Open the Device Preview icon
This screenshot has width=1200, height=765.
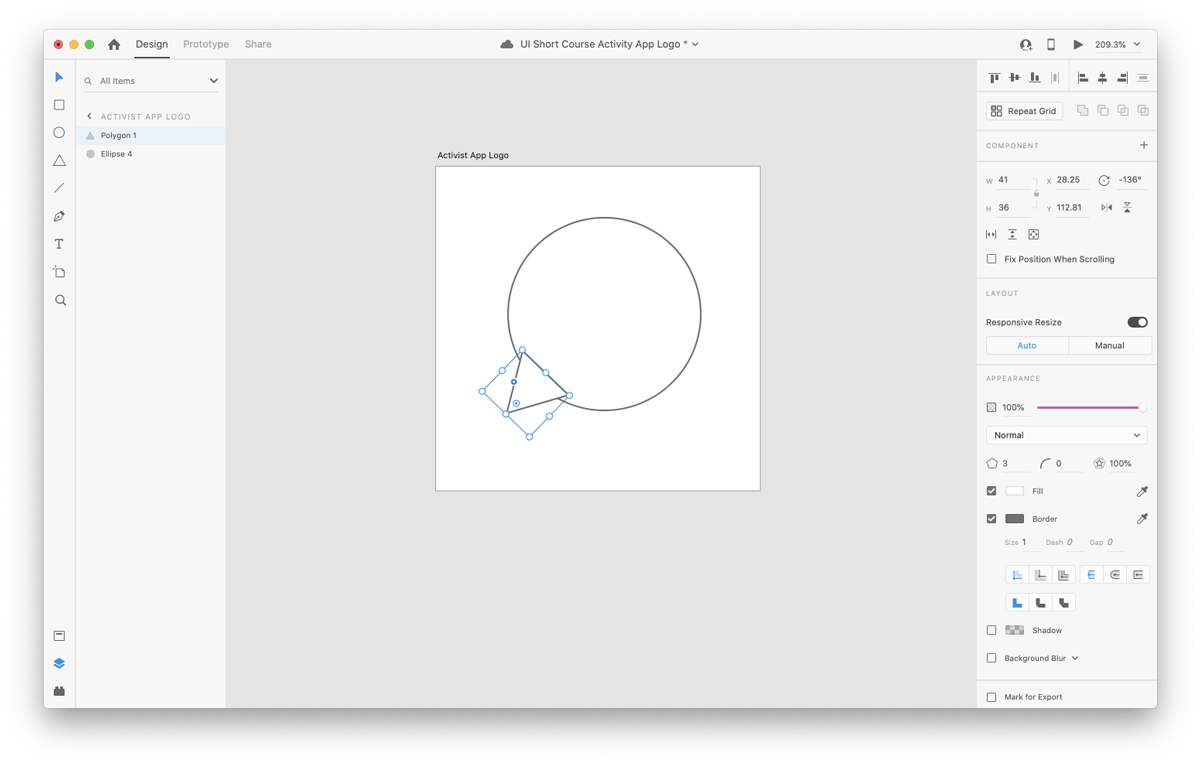coord(1051,44)
